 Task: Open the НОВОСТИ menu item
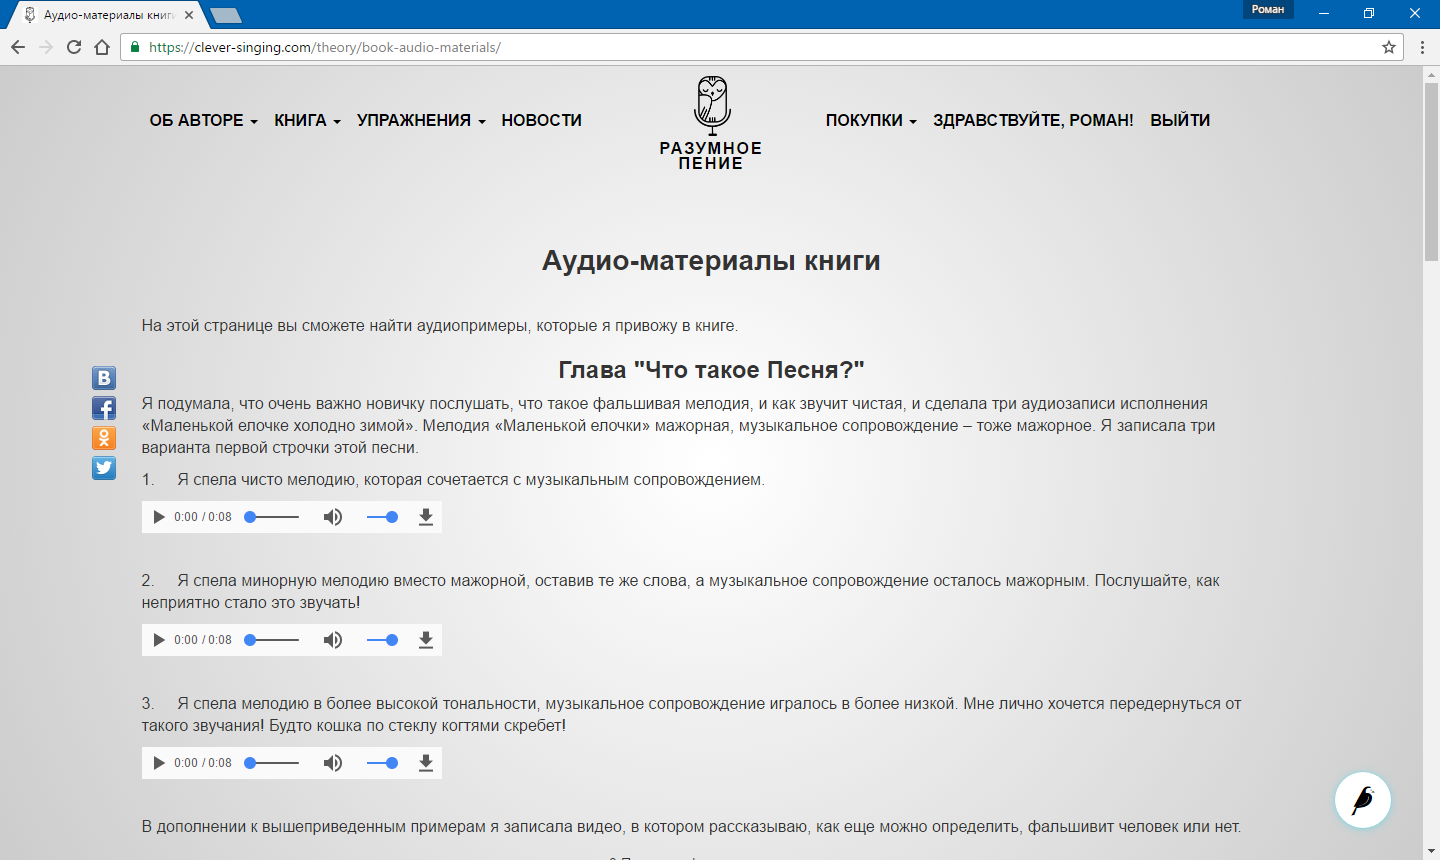[x=541, y=120]
